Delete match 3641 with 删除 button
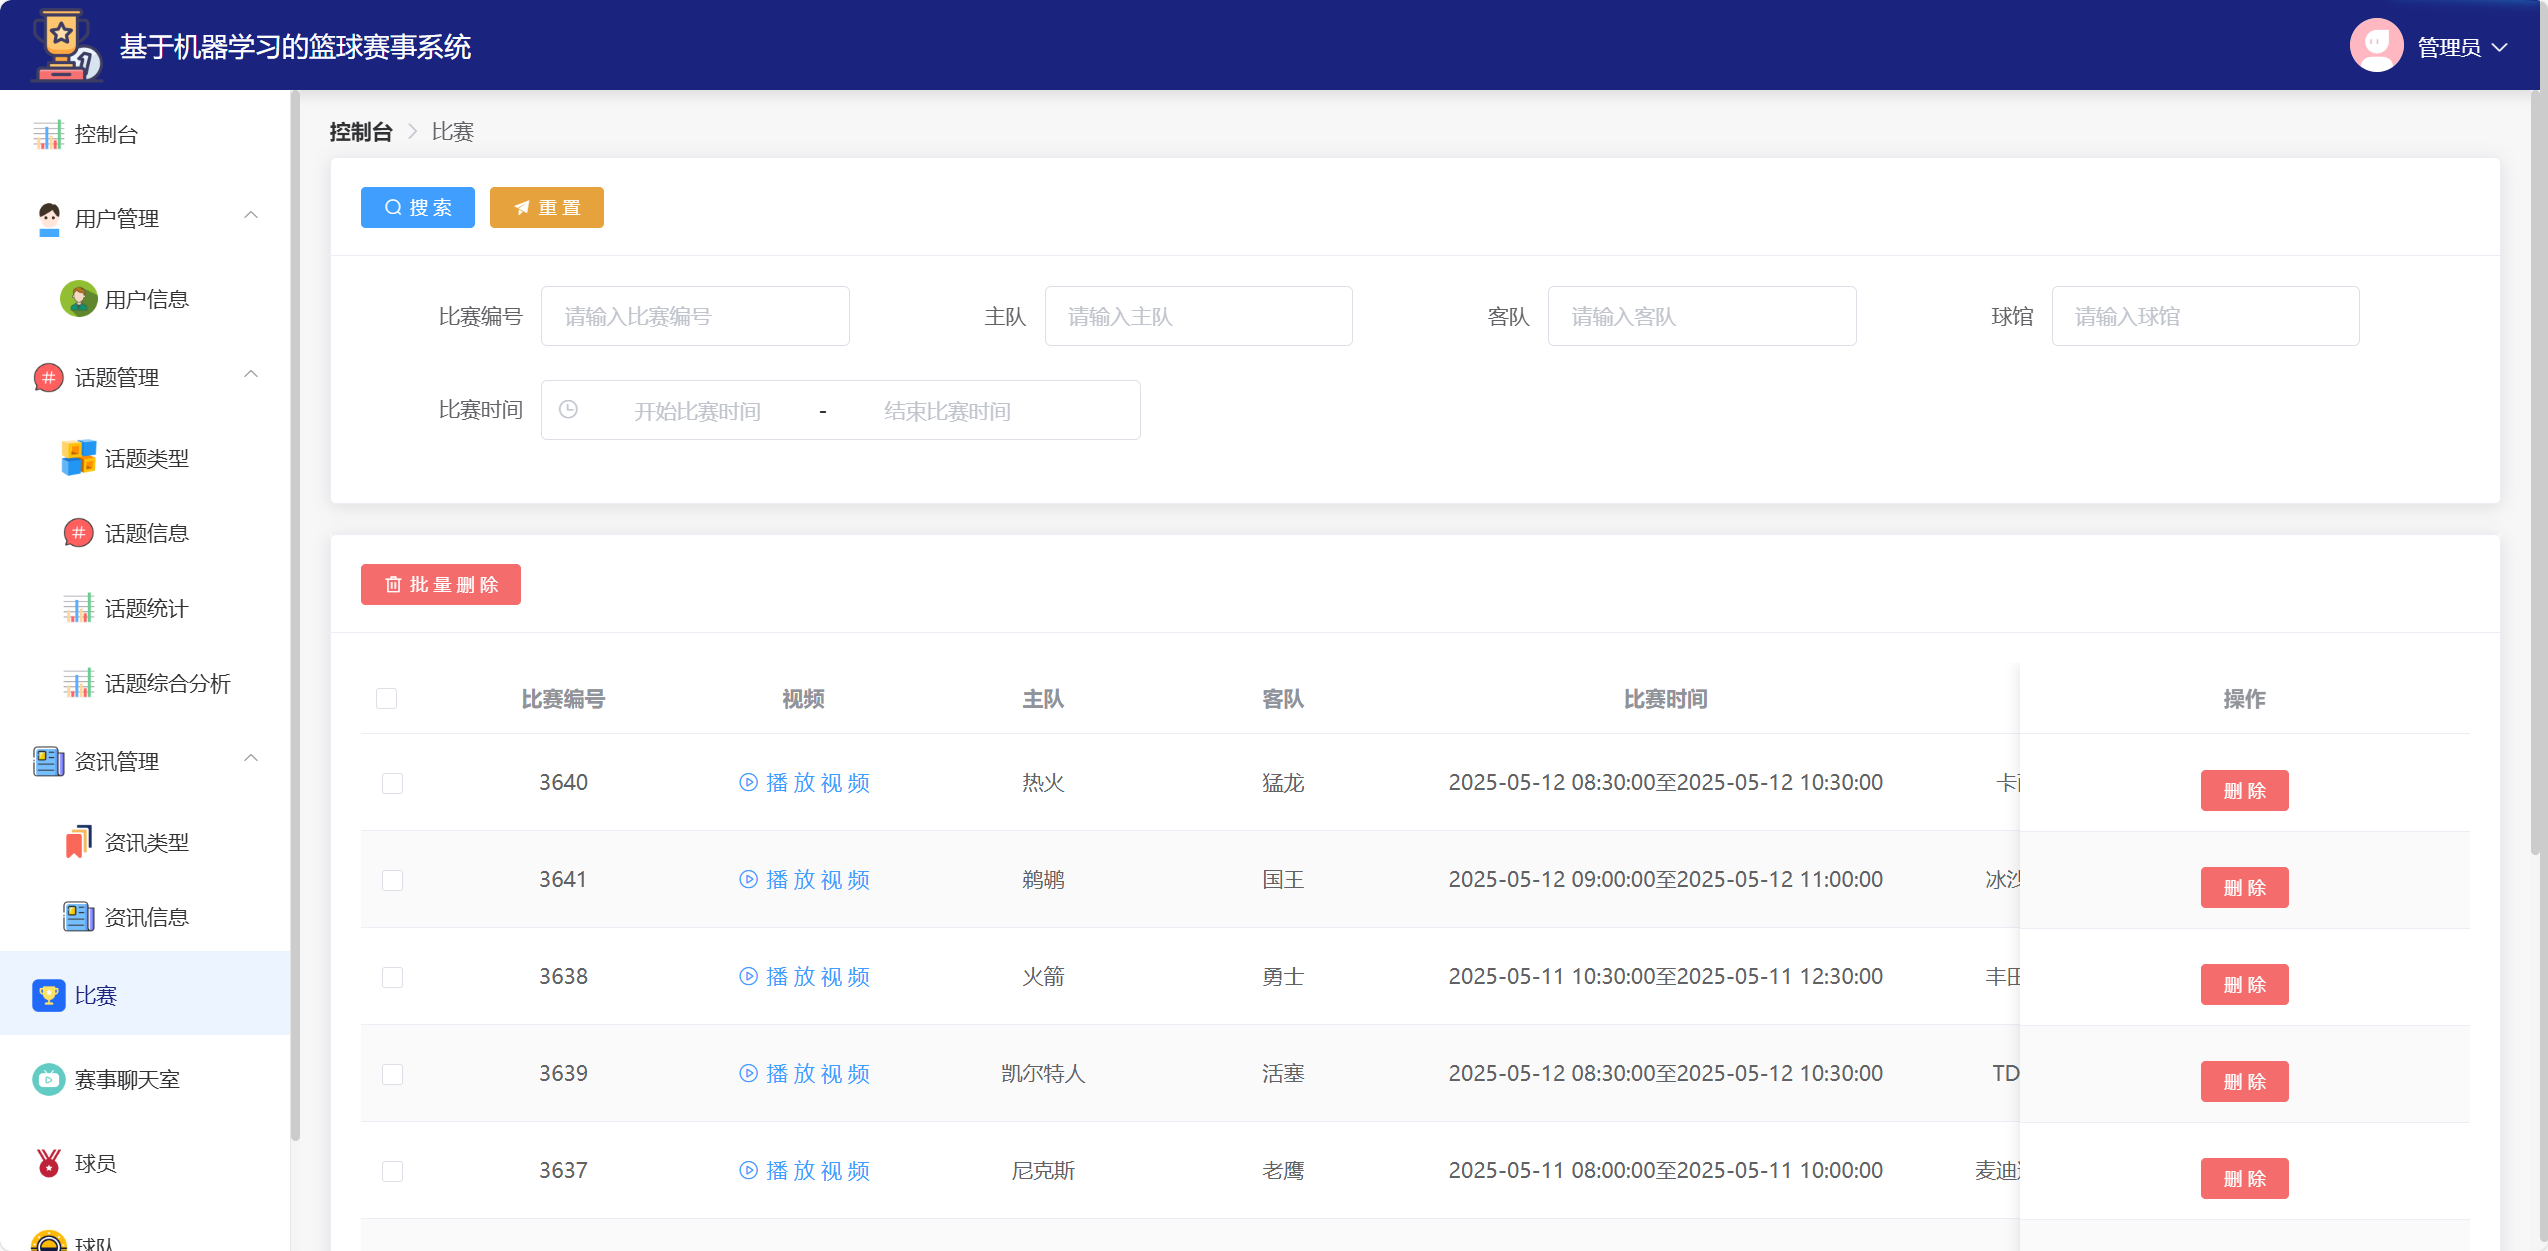The width and height of the screenshot is (2548, 1251). pyautogui.click(x=2245, y=887)
